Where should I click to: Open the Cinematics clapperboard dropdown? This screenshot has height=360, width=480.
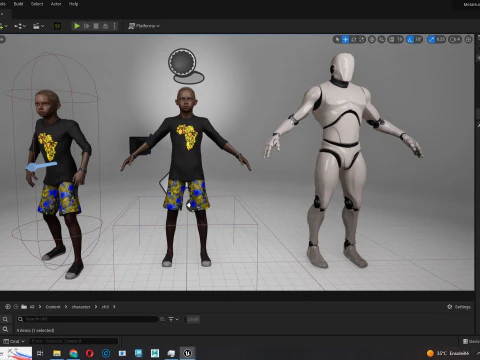pos(39,26)
